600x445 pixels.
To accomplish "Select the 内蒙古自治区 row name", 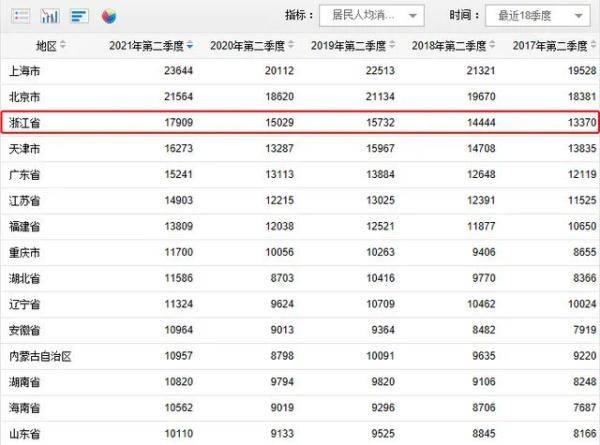I will pyautogui.click(x=40, y=356).
